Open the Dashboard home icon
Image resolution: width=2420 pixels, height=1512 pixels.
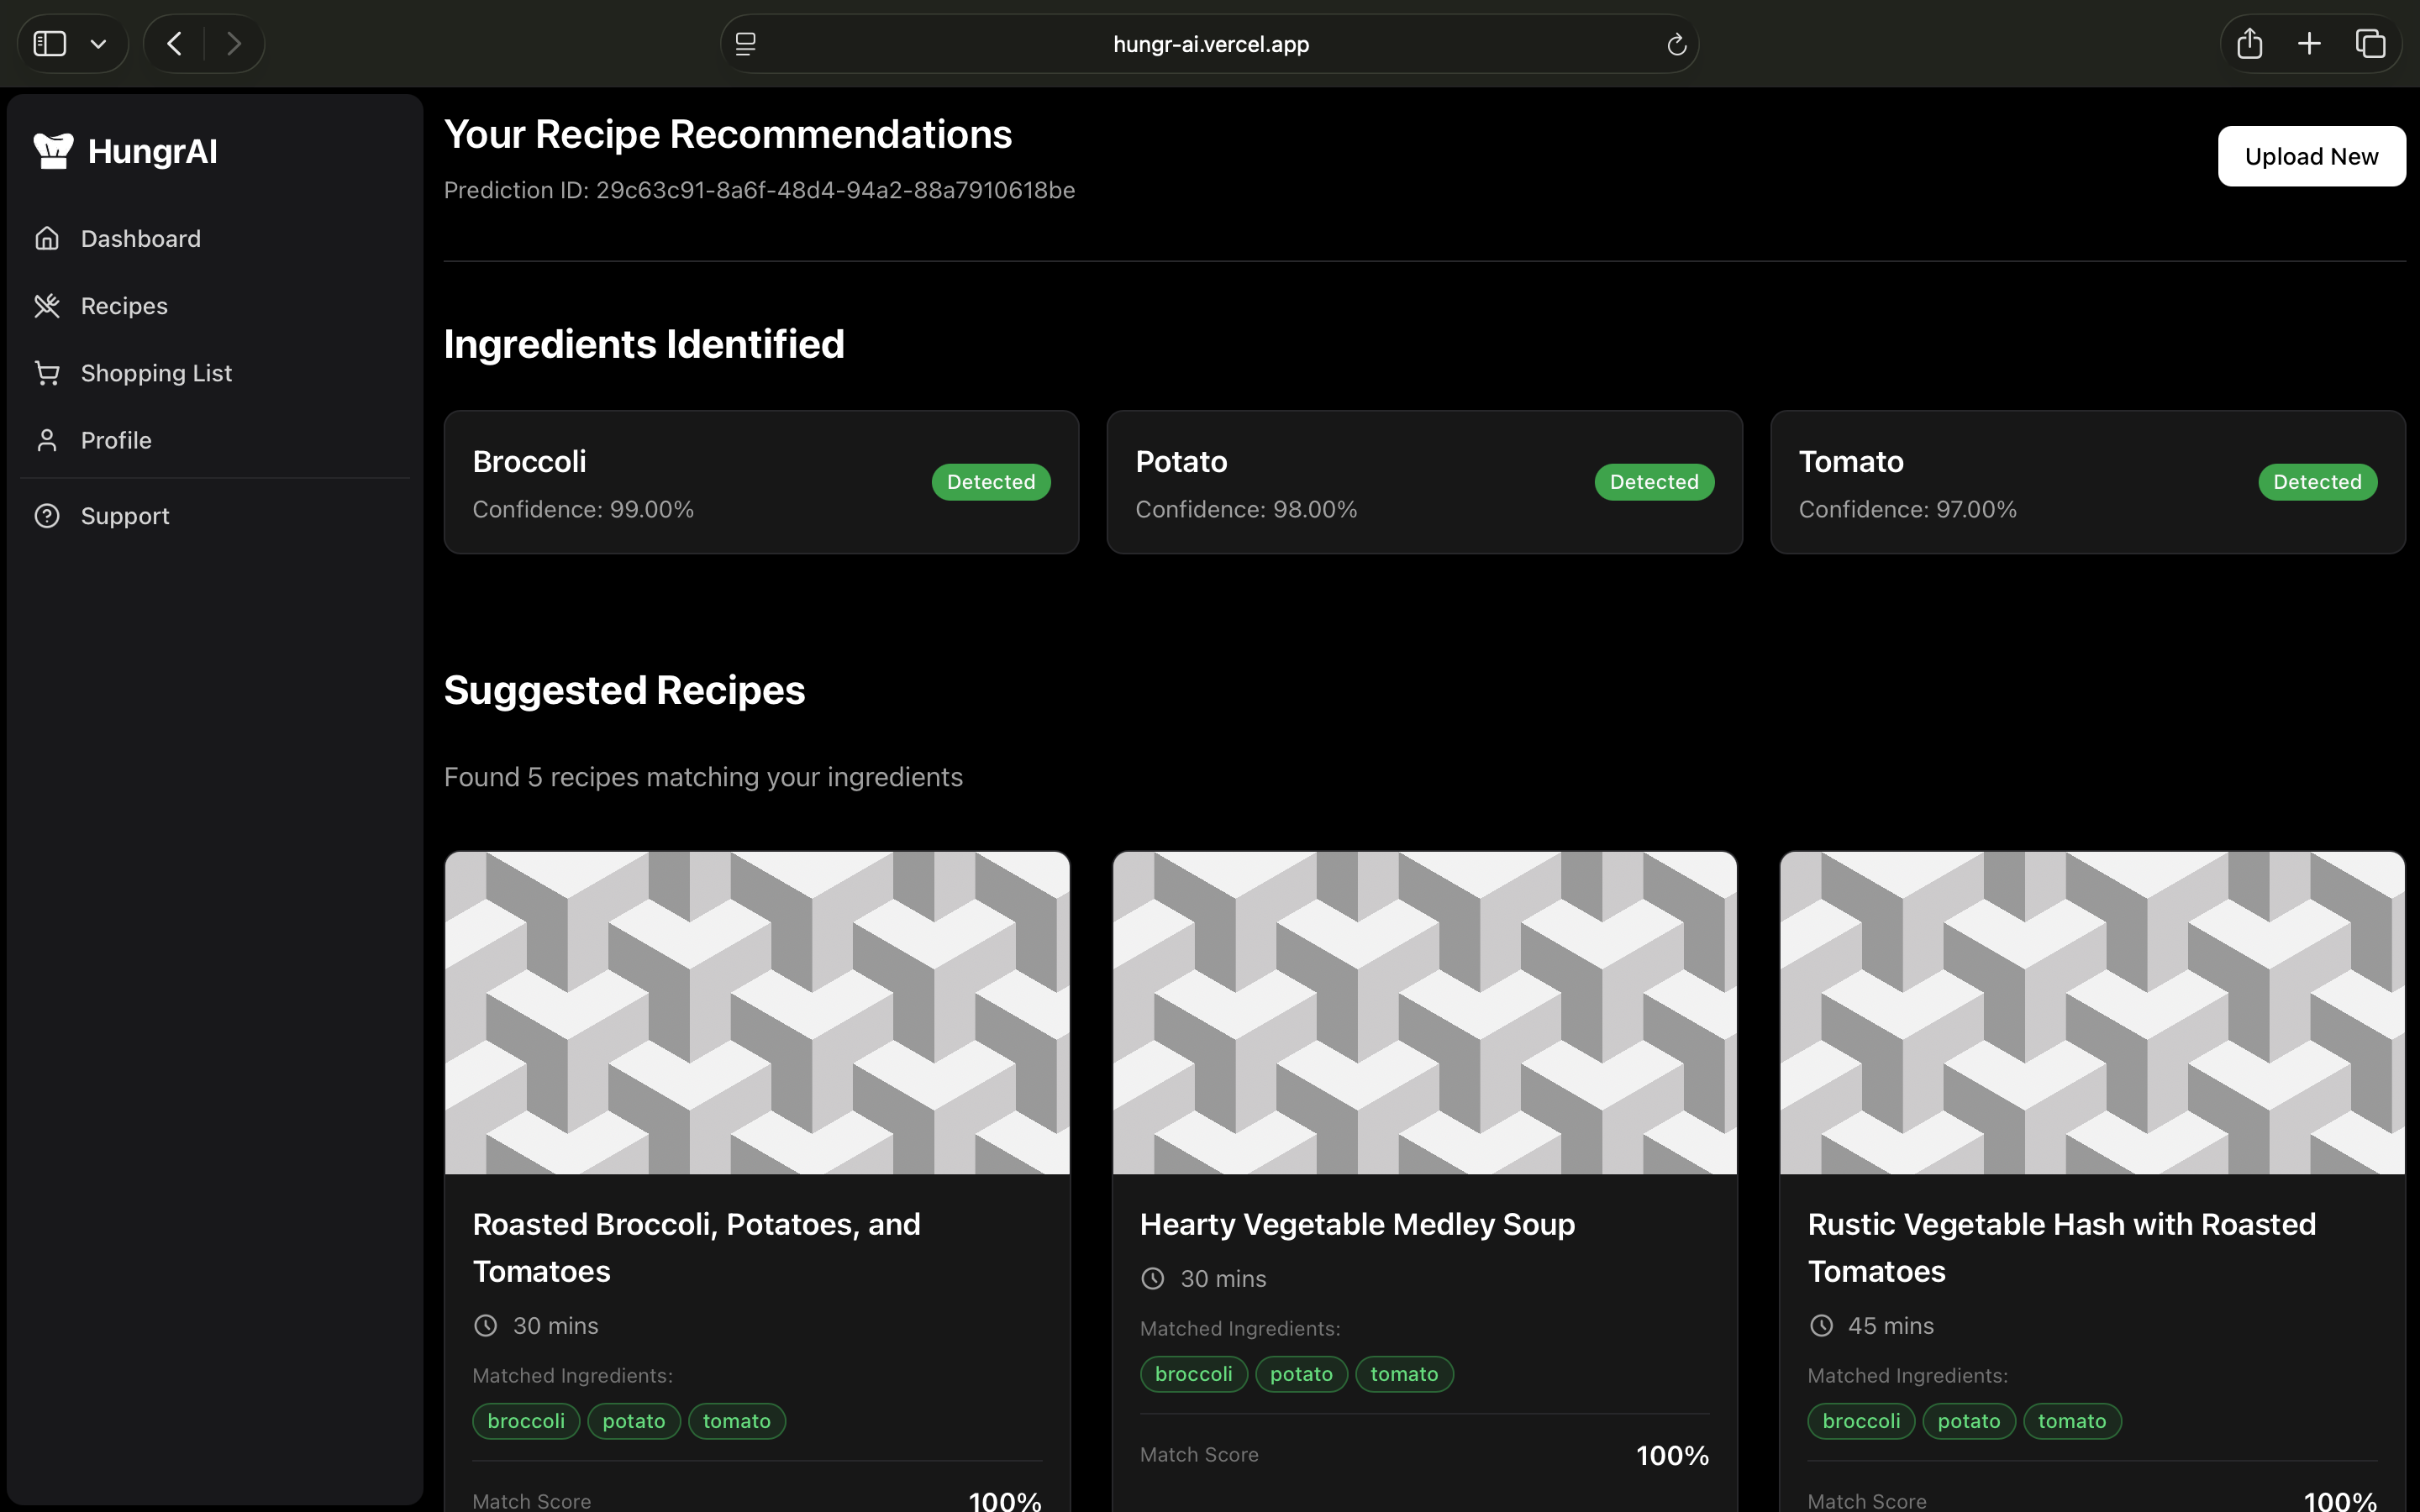[x=47, y=239]
